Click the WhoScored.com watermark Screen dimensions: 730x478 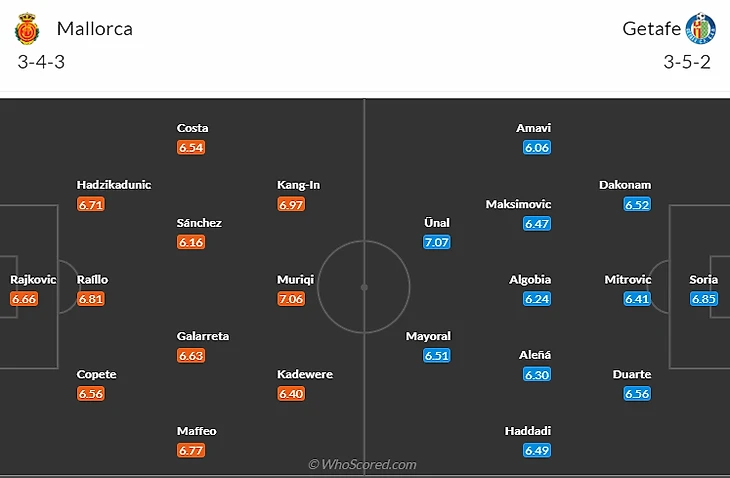pyautogui.click(x=362, y=465)
